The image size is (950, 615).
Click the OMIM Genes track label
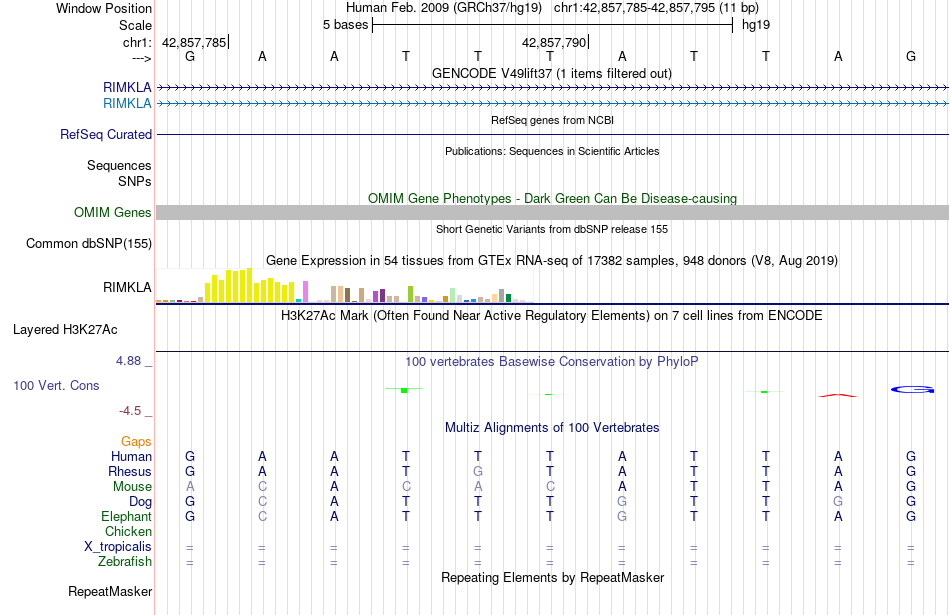tap(113, 213)
